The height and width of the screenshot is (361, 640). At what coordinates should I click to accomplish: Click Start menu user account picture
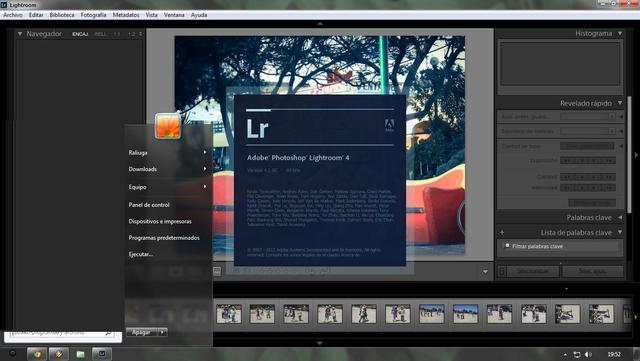pos(168,126)
